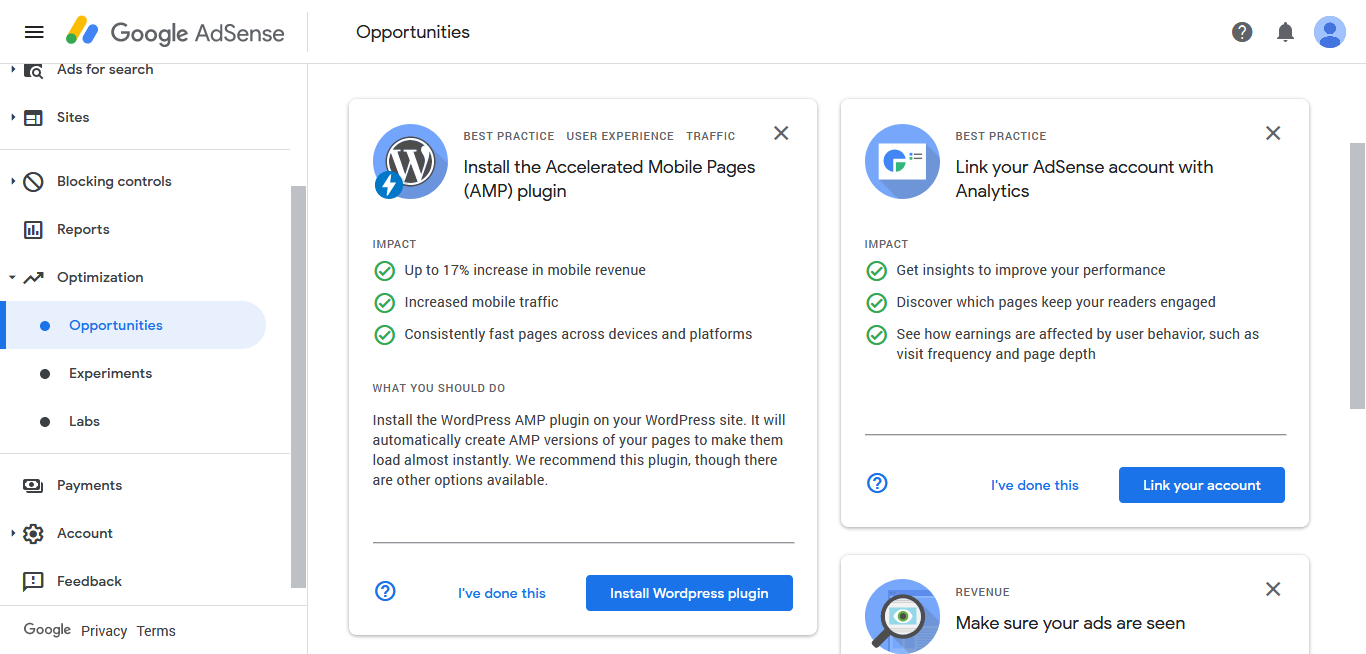Click the Help question mark icon in header

(x=1242, y=32)
